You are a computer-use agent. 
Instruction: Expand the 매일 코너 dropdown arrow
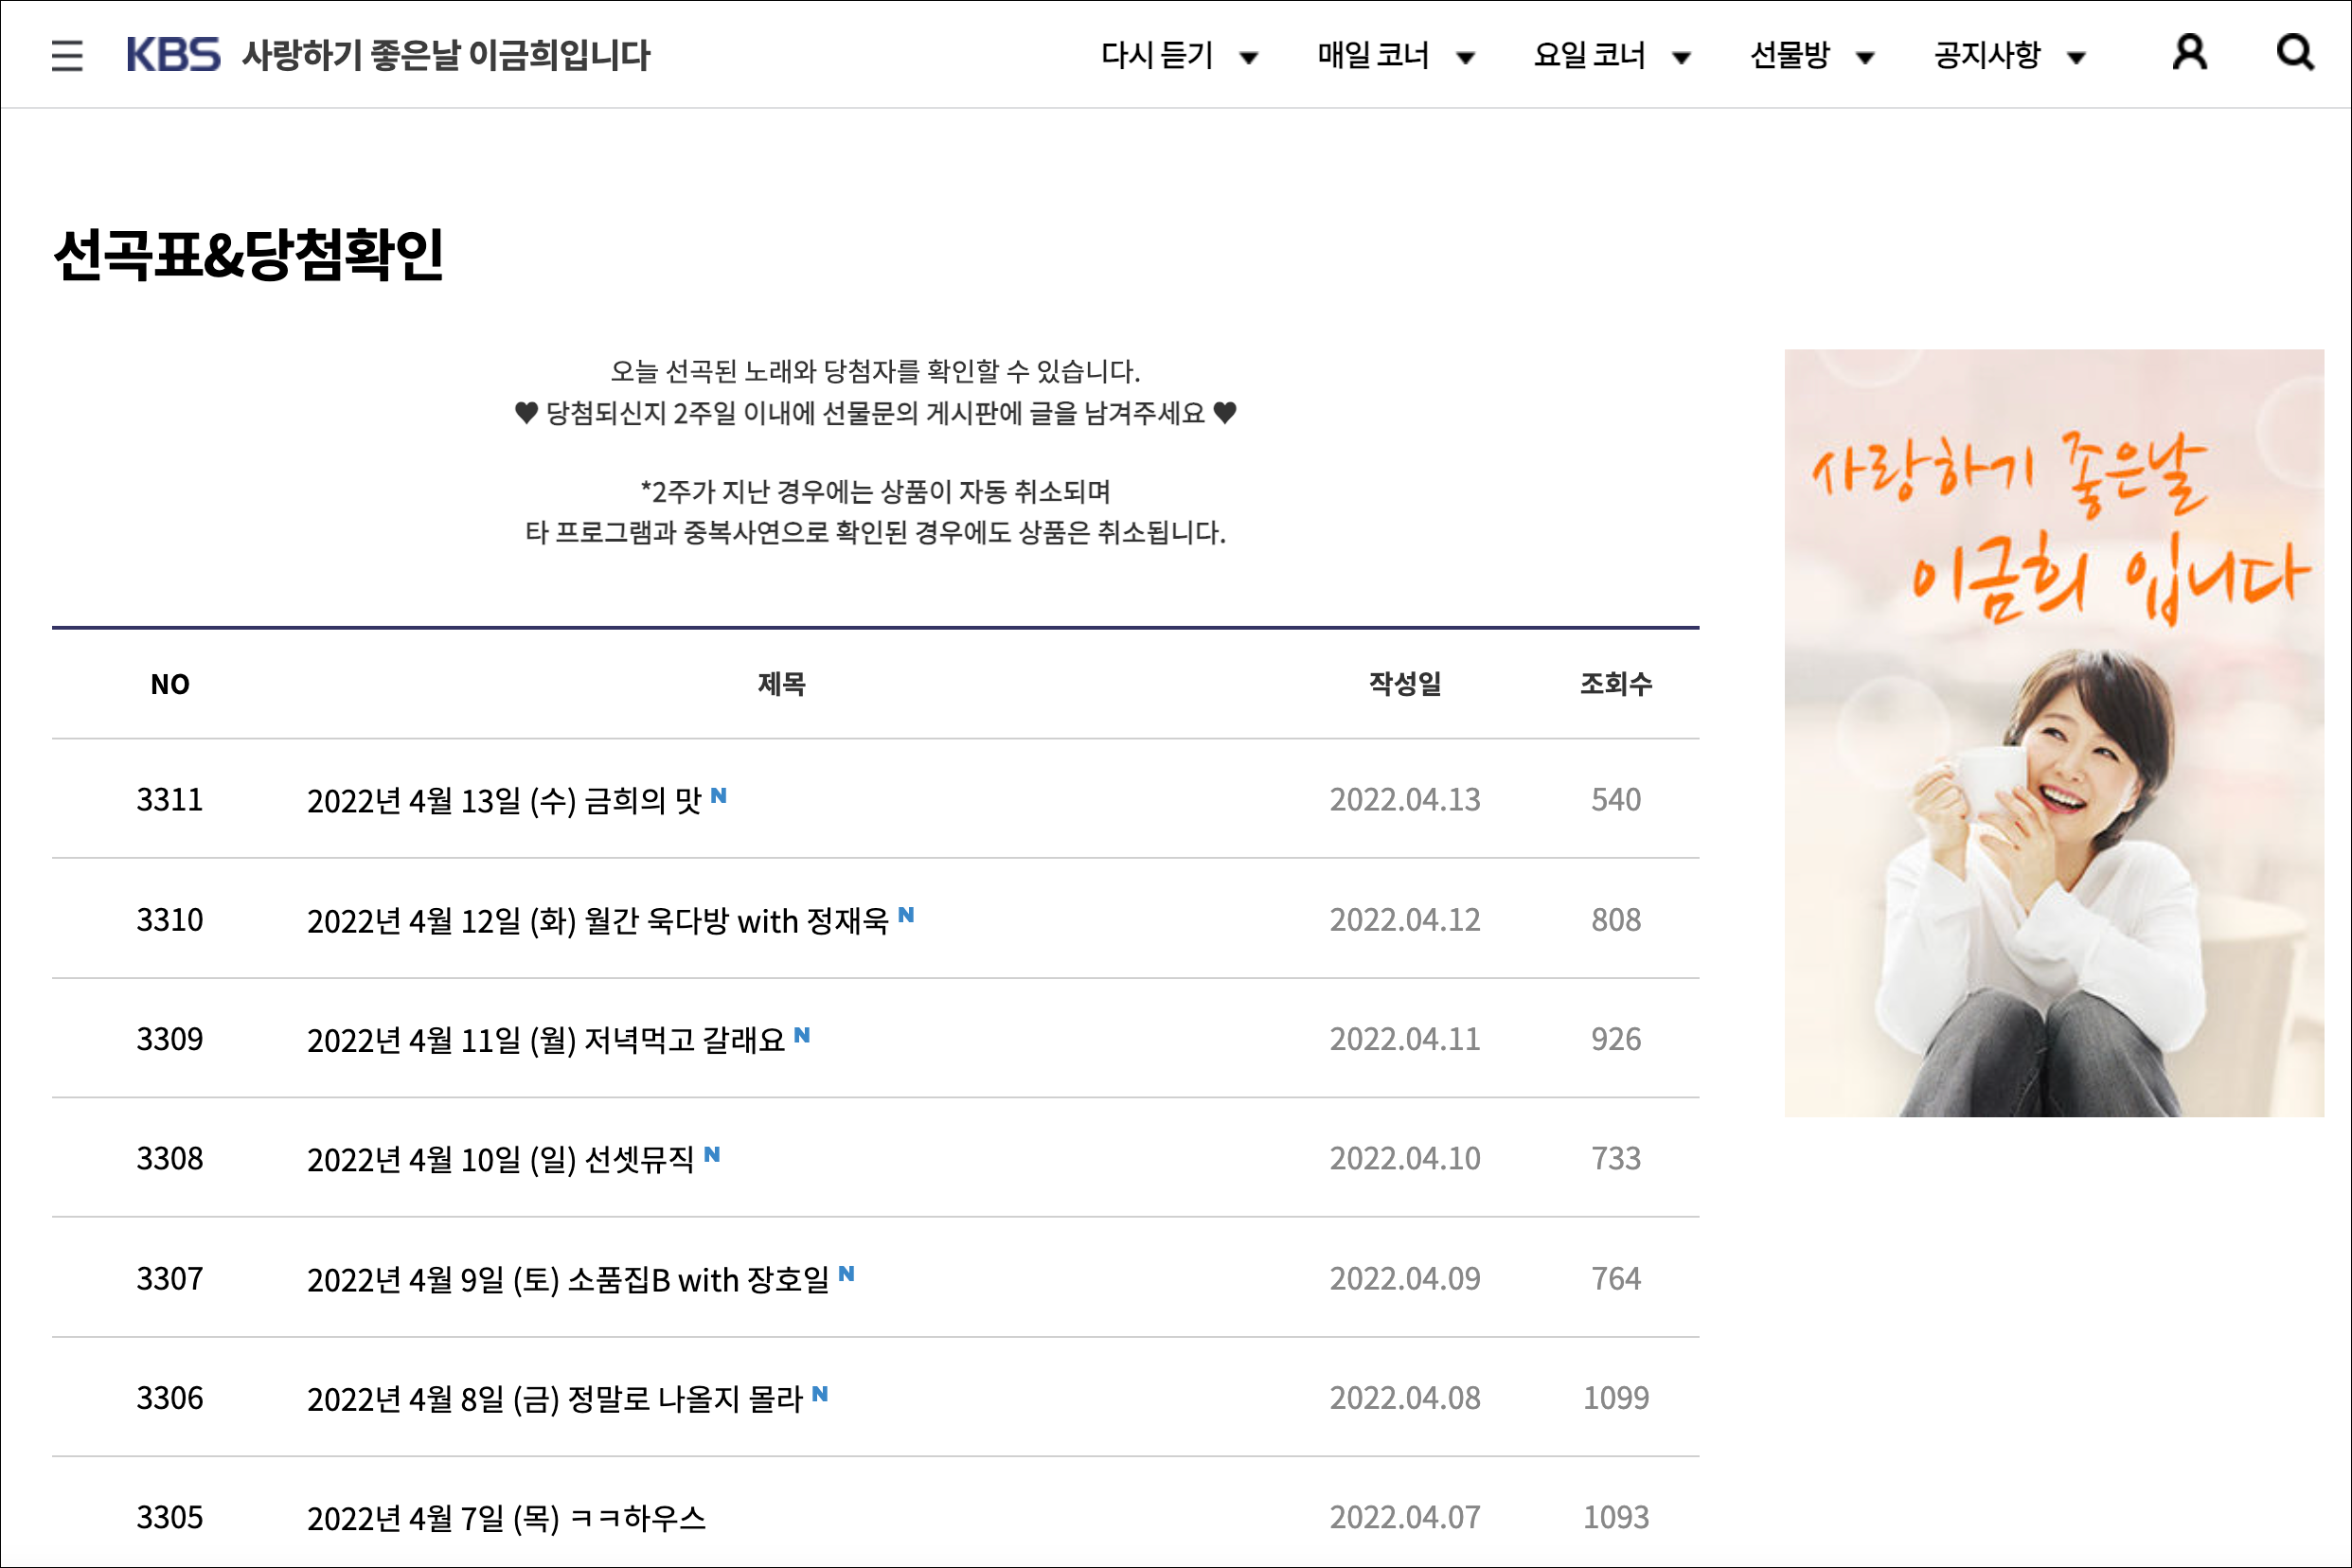pyautogui.click(x=1465, y=58)
